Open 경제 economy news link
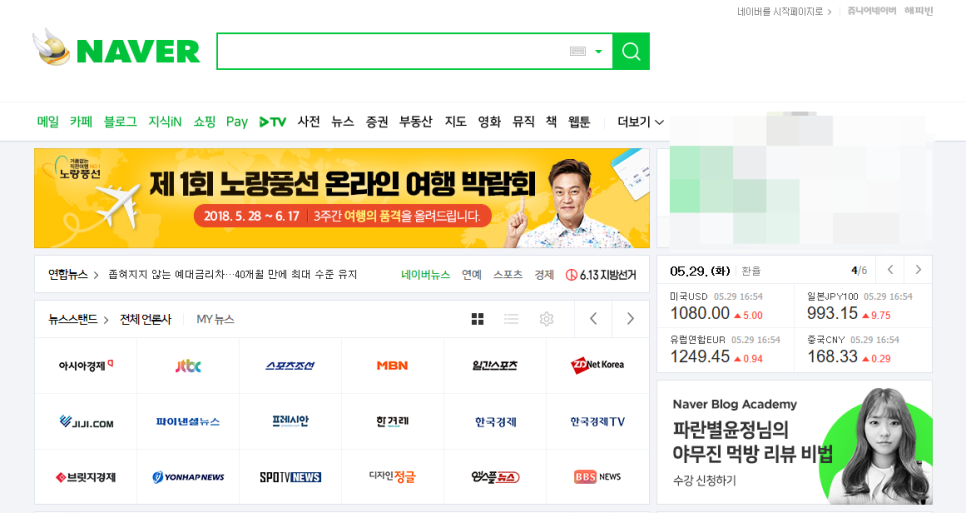Screen dimensions: 966x513 coord(544,275)
